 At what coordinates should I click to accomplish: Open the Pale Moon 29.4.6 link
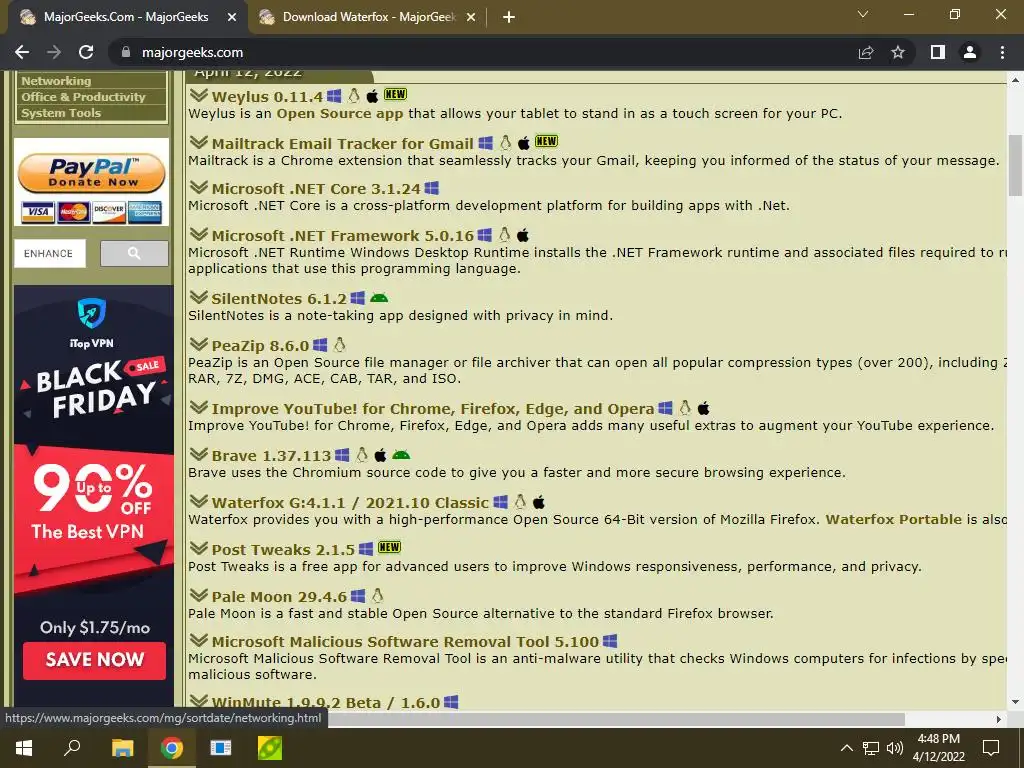(280, 597)
